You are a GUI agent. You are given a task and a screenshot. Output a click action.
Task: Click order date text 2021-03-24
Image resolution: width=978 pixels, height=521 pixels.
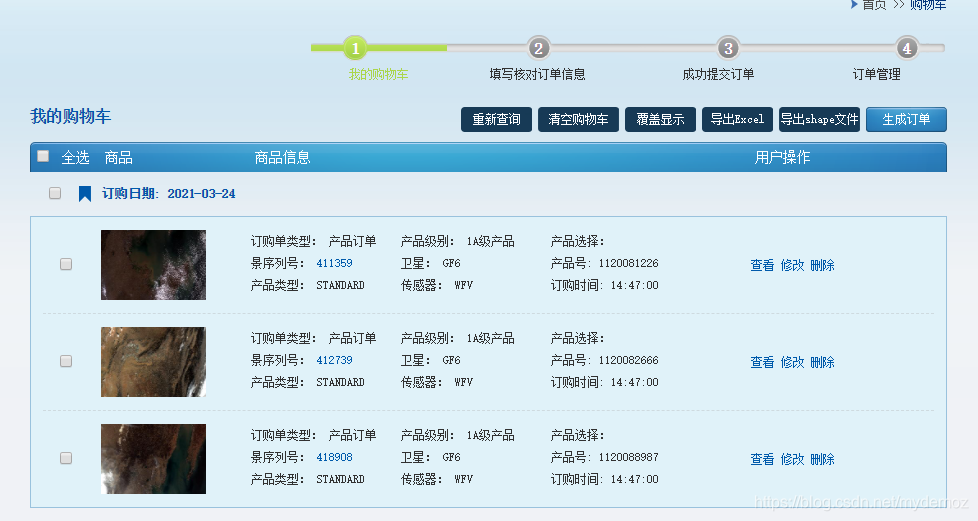pos(201,193)
